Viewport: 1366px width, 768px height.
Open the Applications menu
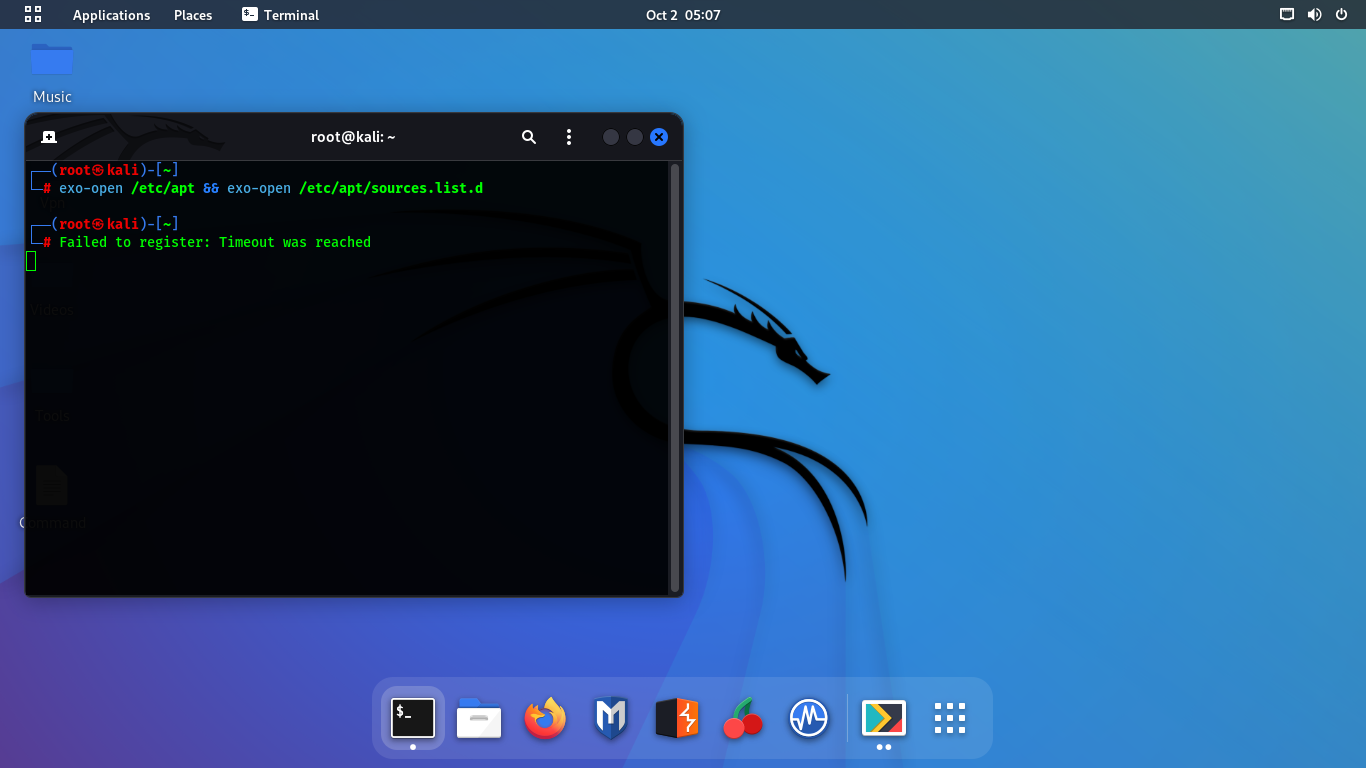point(111,14)
